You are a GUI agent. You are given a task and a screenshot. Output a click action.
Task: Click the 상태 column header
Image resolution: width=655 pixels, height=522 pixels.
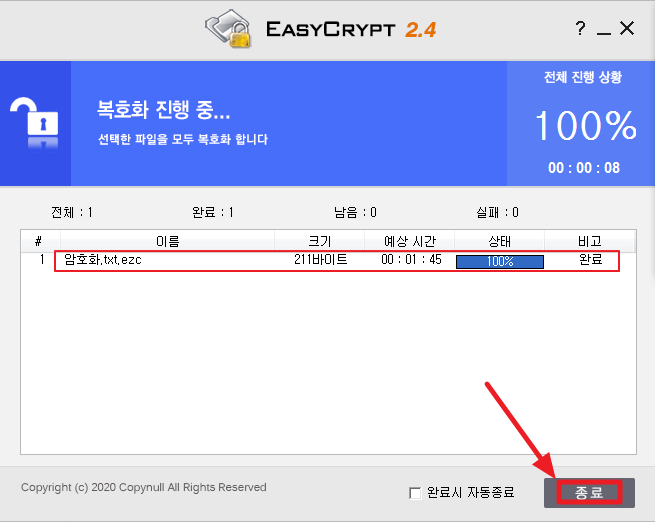pos(499,241)
